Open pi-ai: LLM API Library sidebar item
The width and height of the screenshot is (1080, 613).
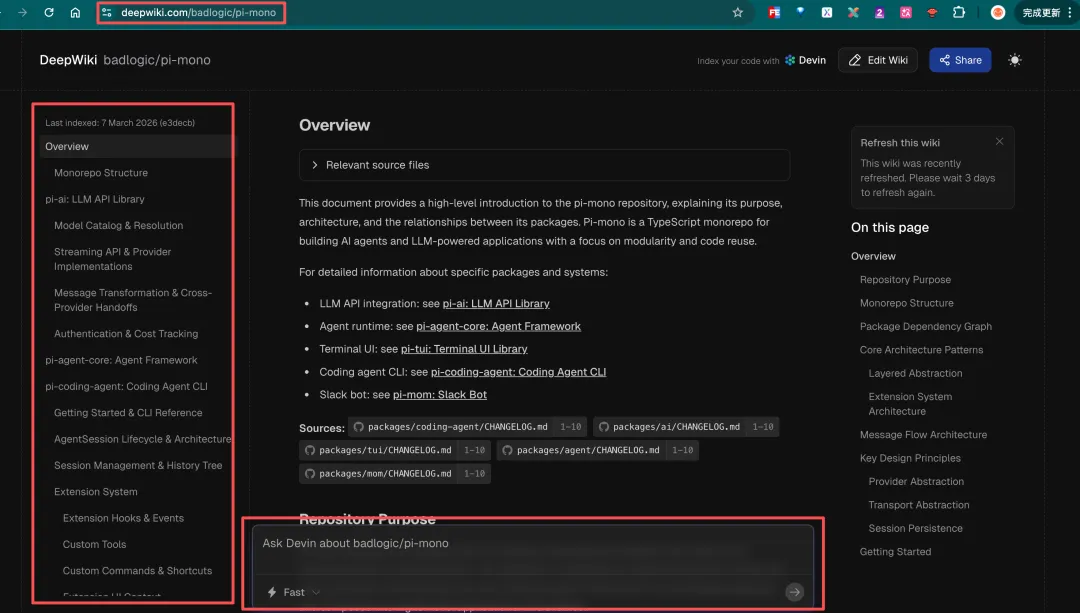tap(95, 198)
